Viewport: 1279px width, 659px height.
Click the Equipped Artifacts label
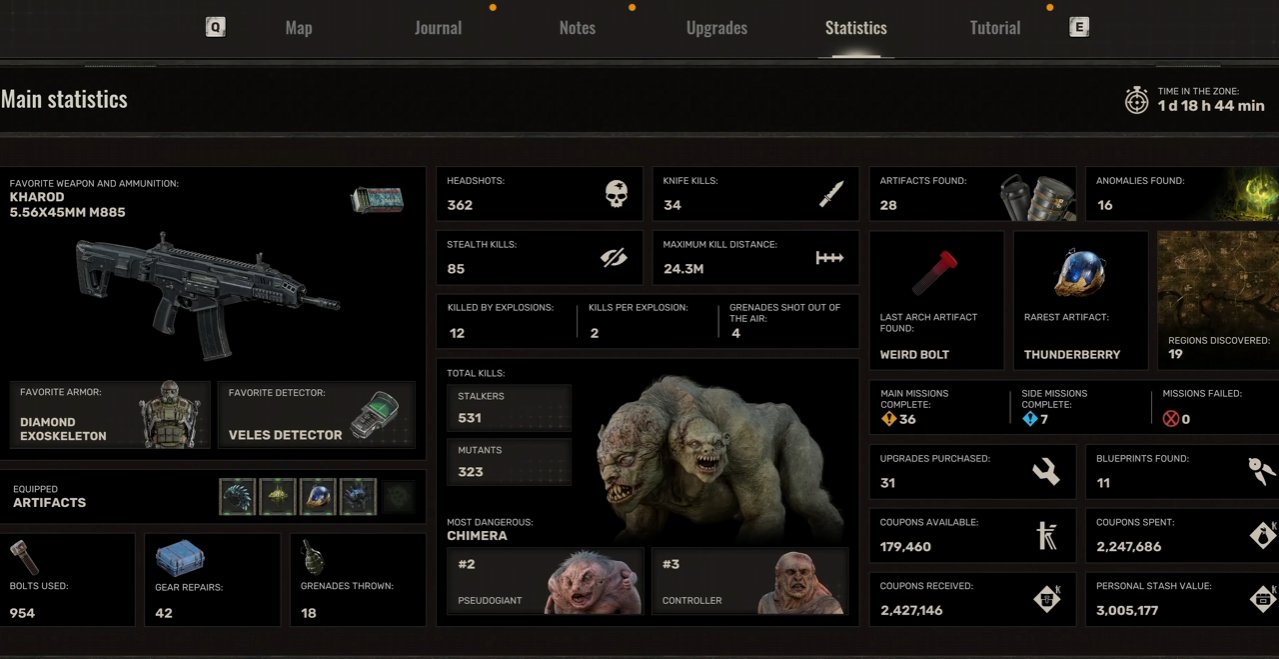[49, 497]
